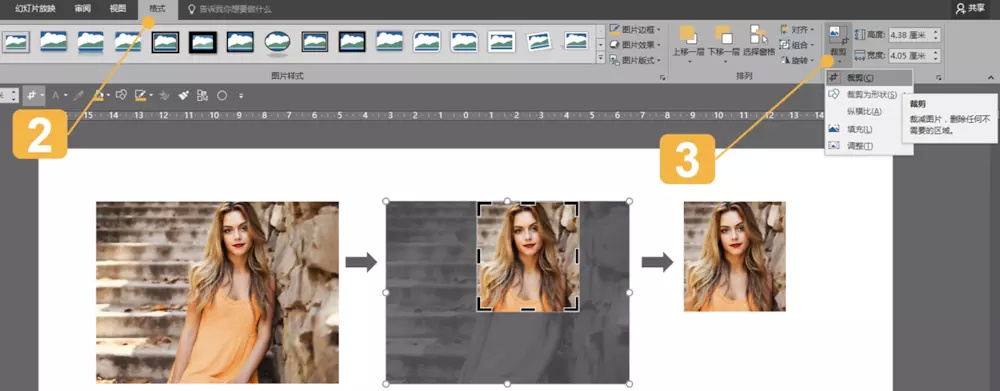Open the 图片样式 group dialog launcher
Image resolution: width=1000 pixels, height=391 pixels.
click(x=663, y=78)
